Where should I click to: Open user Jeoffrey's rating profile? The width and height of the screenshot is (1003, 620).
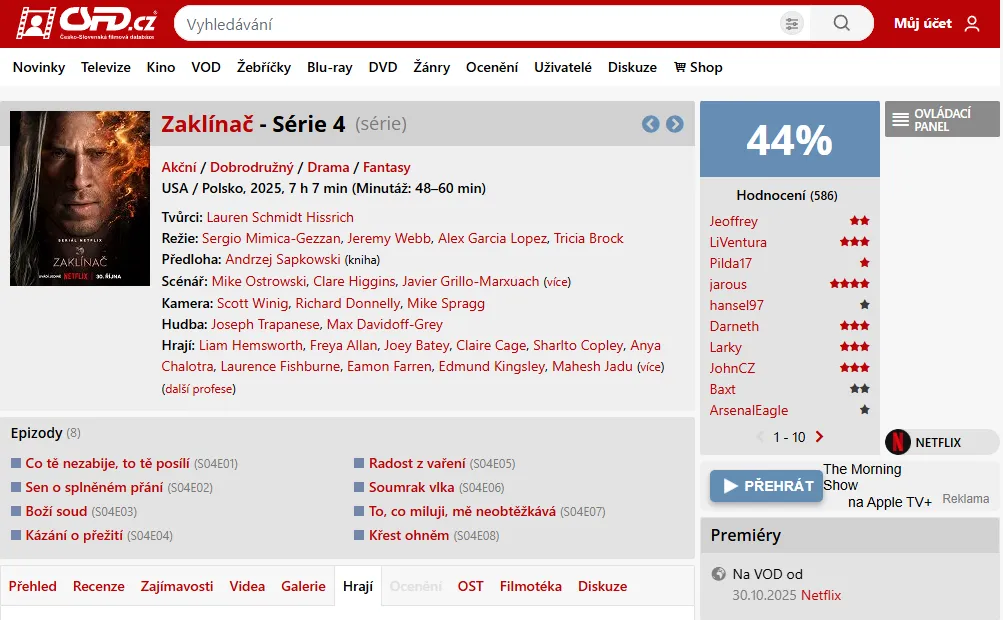point(734,221)
